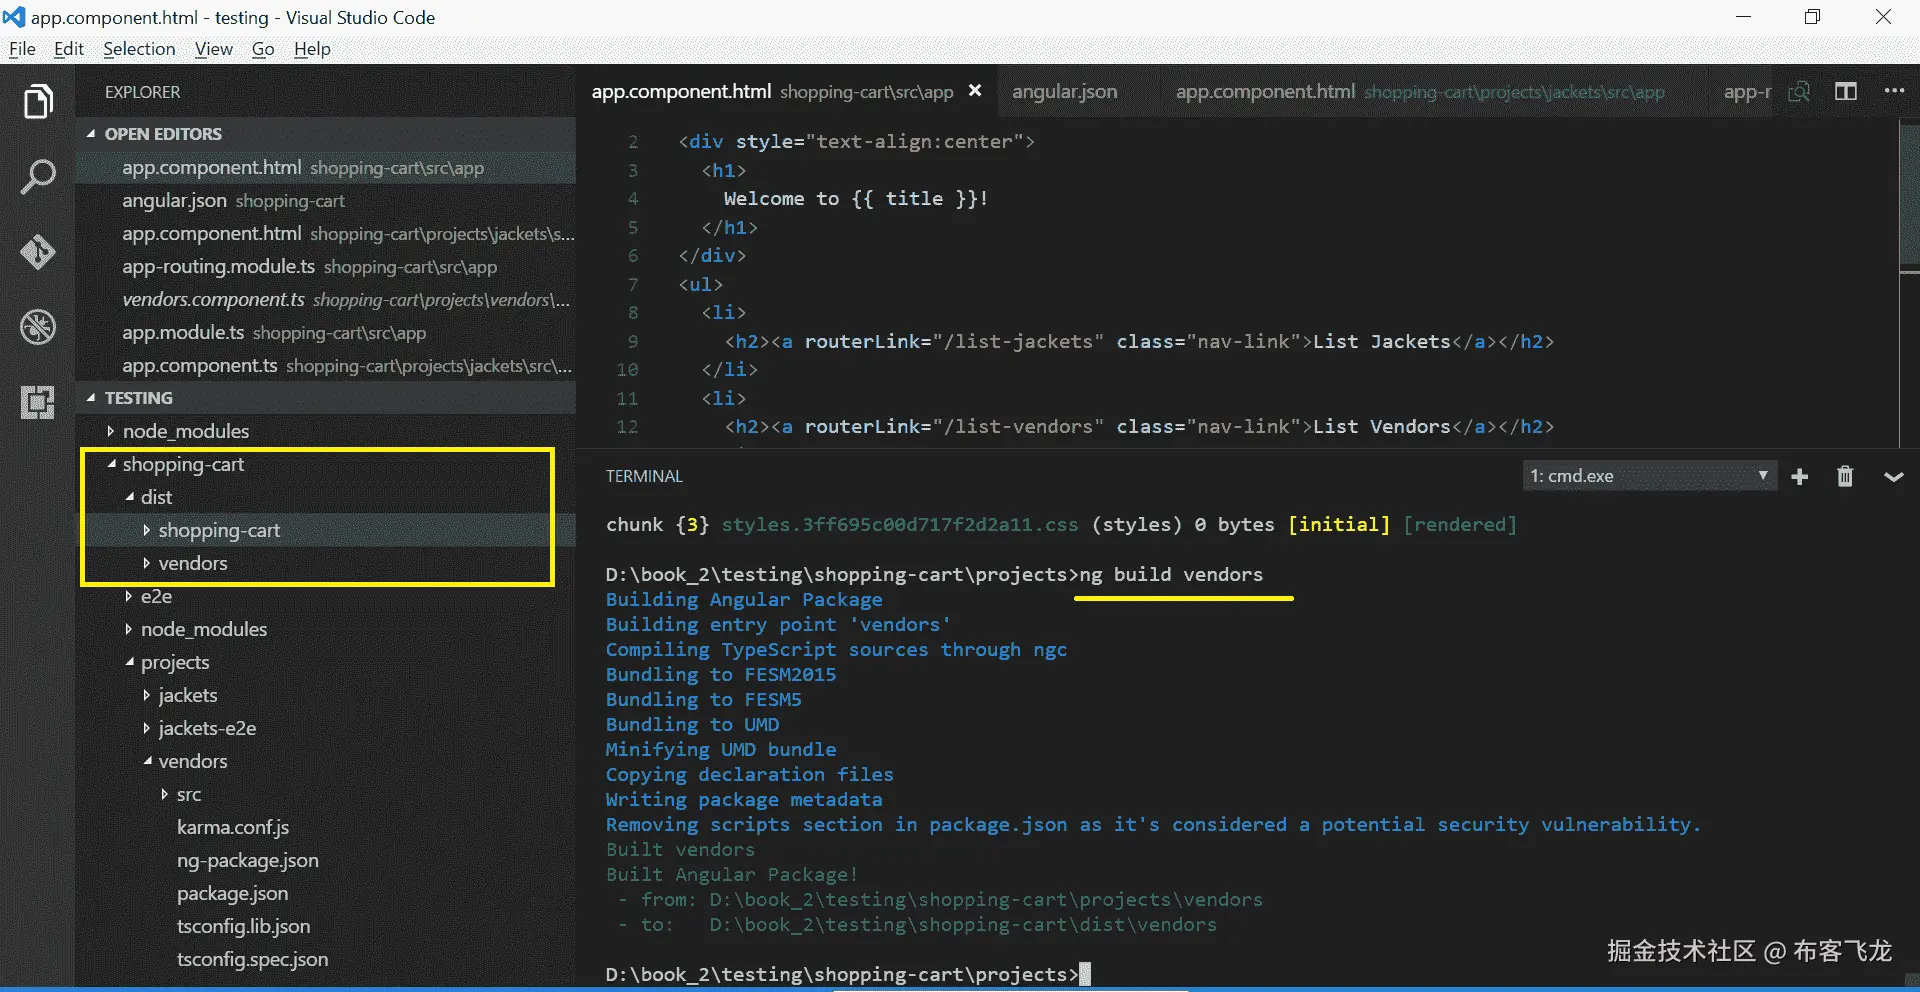Open the Help menu

click(312, 49)
